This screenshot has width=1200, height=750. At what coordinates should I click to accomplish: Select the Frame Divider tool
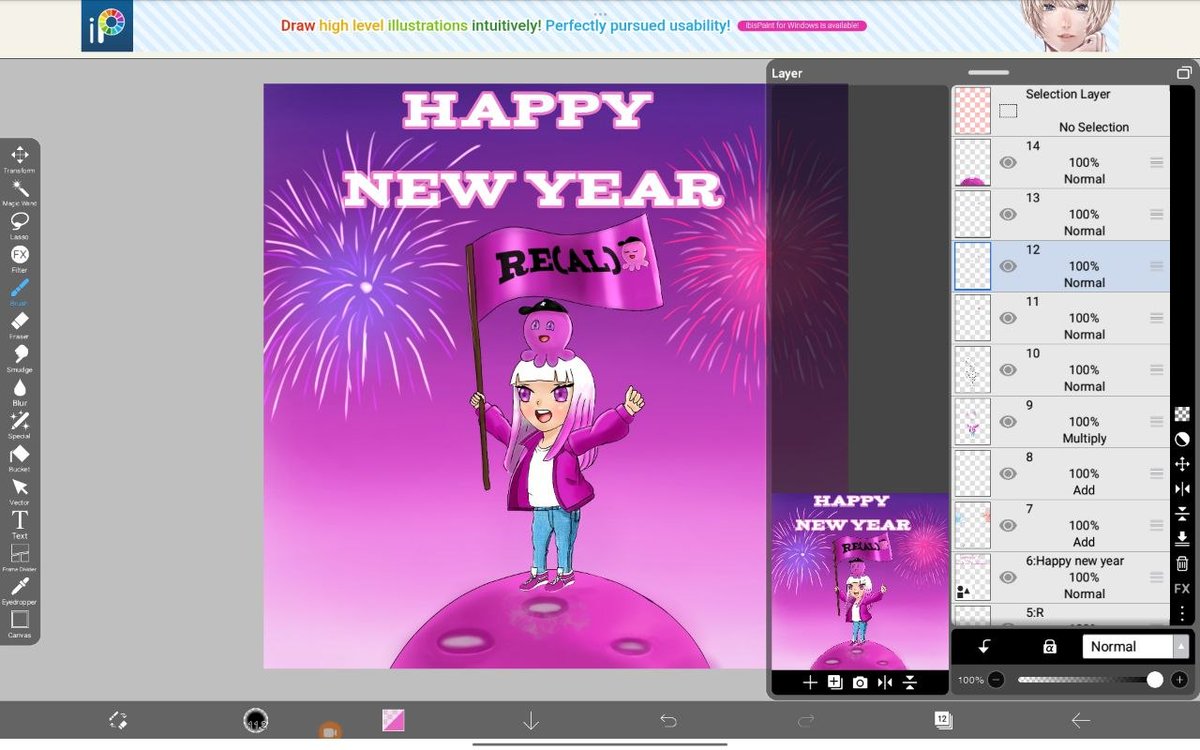coord(19,557)
